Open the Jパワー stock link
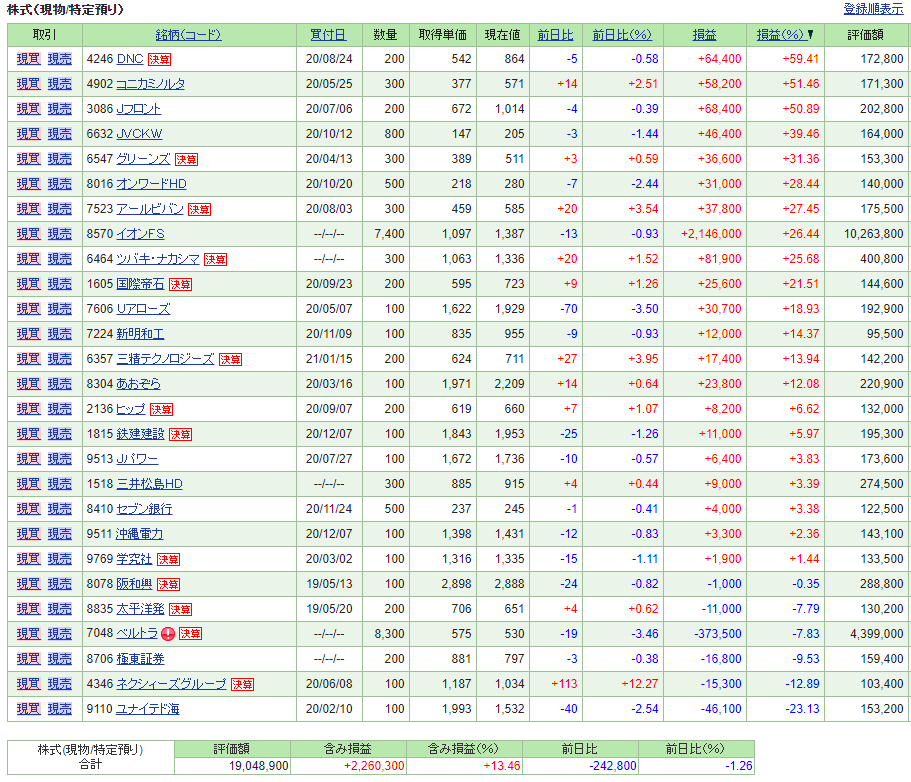The height and width of the screenshot is (782, 911). pos(137,458)
